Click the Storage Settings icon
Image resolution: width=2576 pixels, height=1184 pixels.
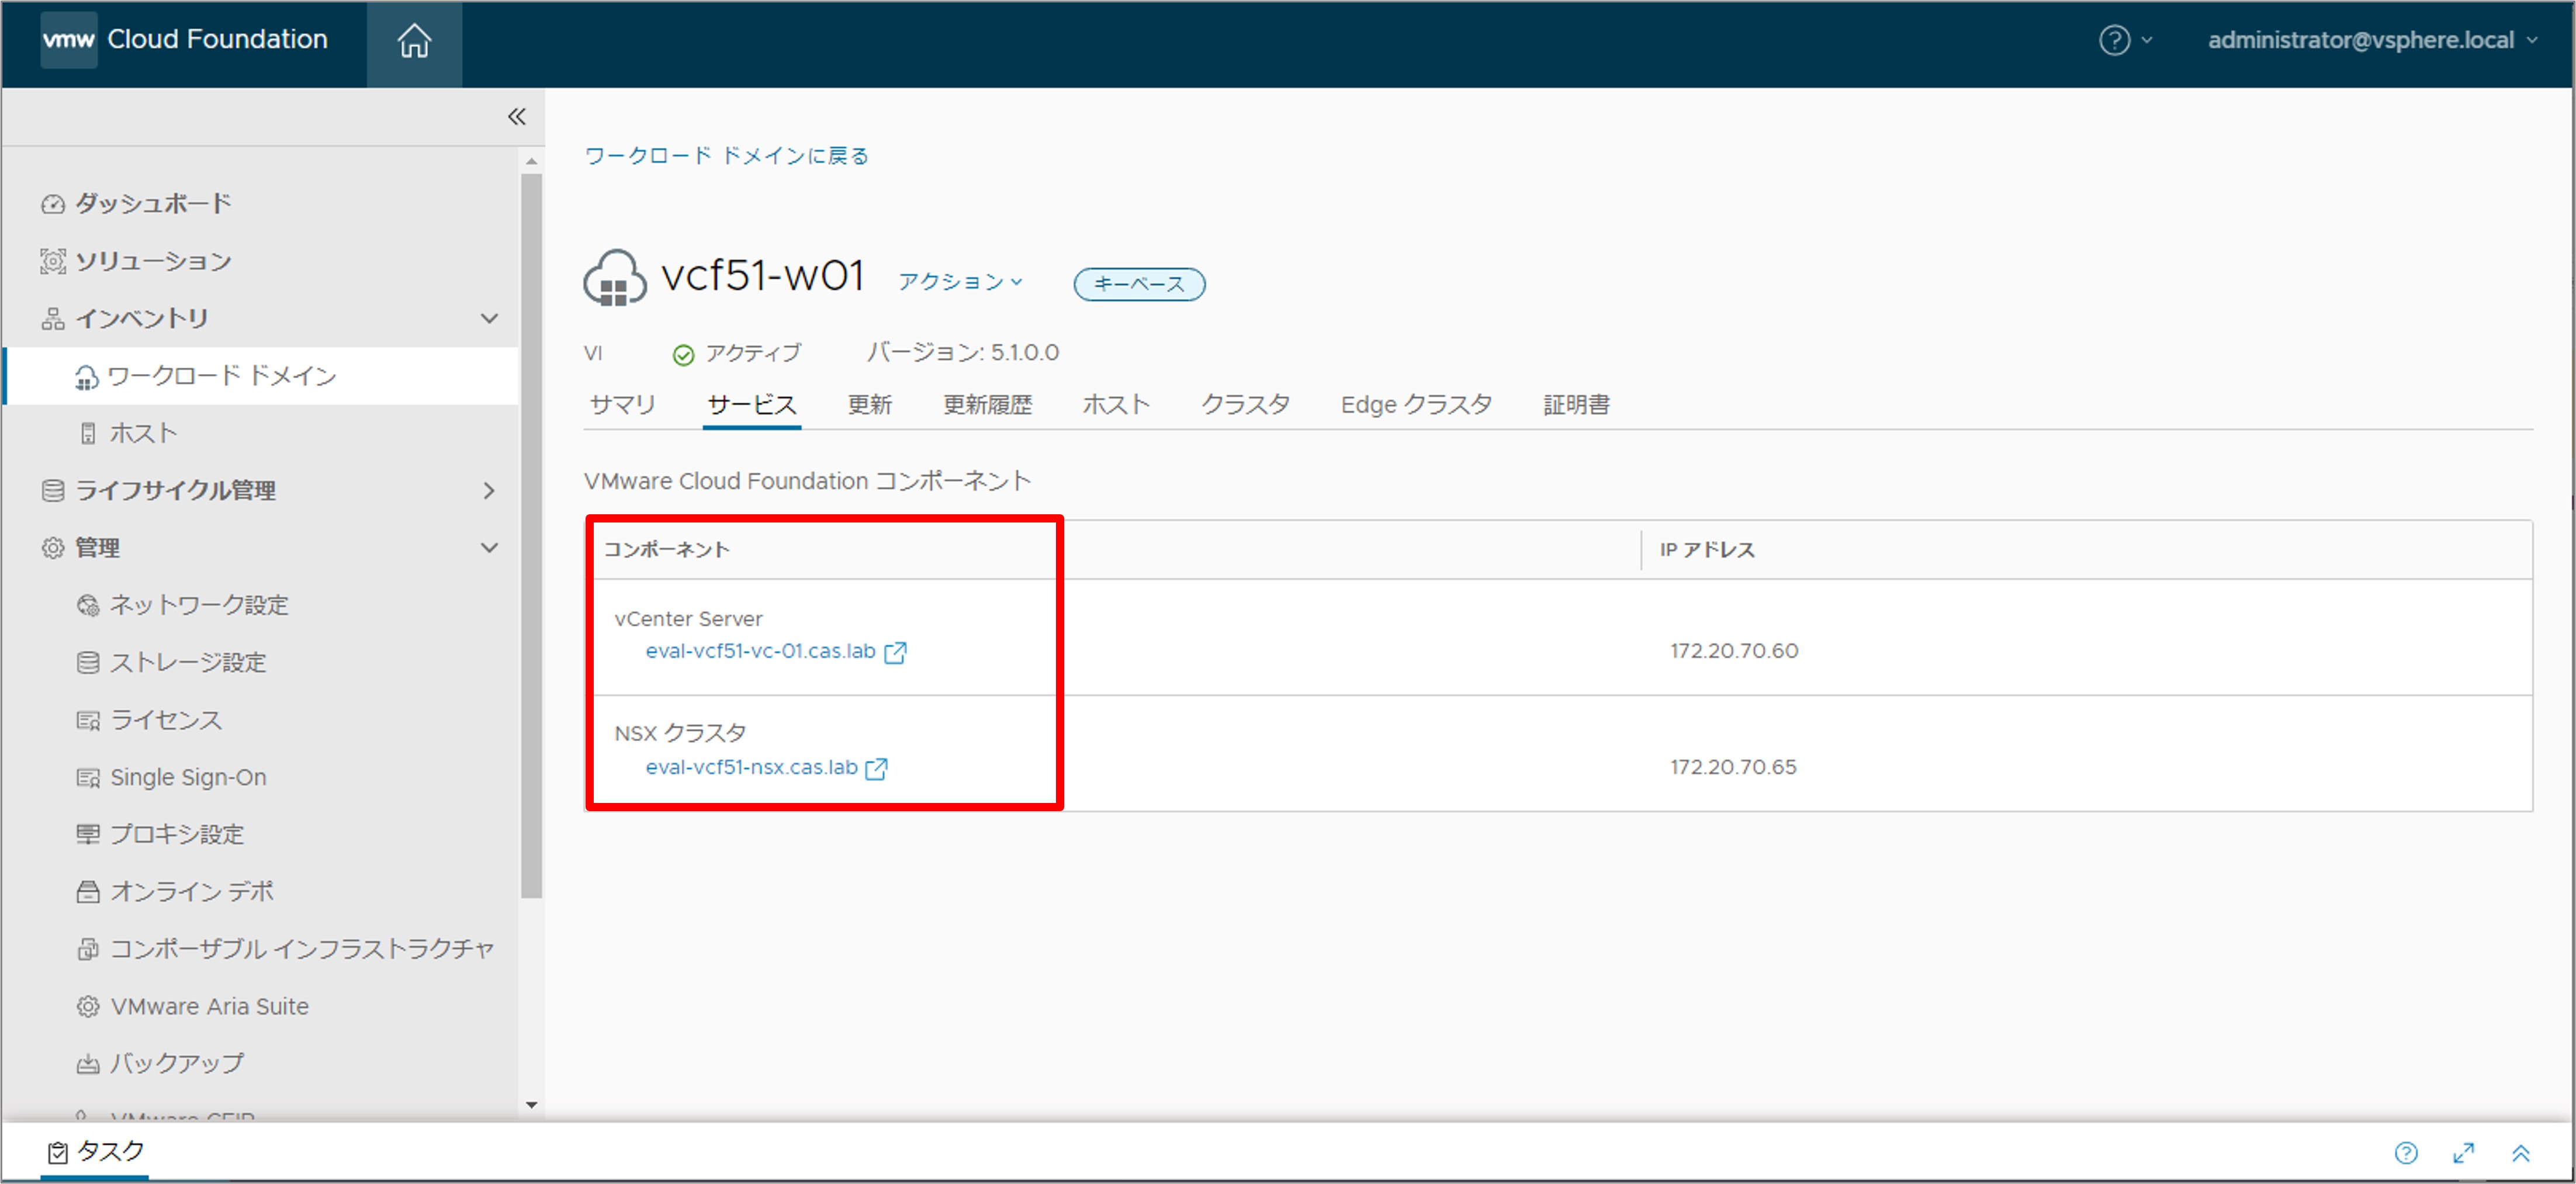(88, 662)
